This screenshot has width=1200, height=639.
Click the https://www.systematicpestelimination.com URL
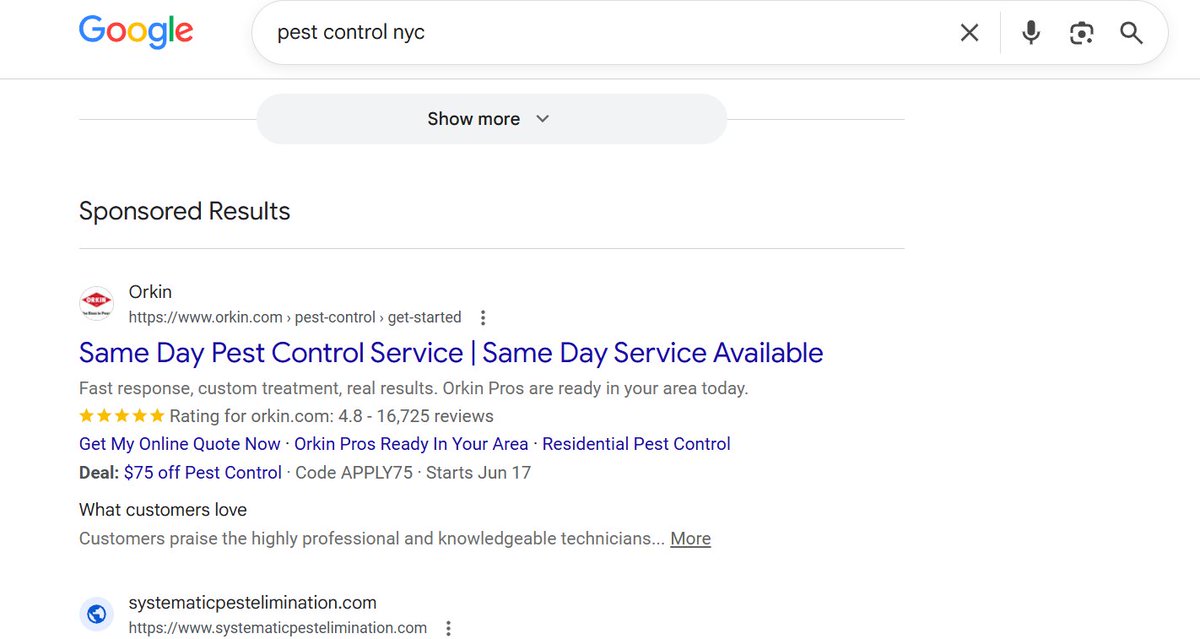coord(278,629)
